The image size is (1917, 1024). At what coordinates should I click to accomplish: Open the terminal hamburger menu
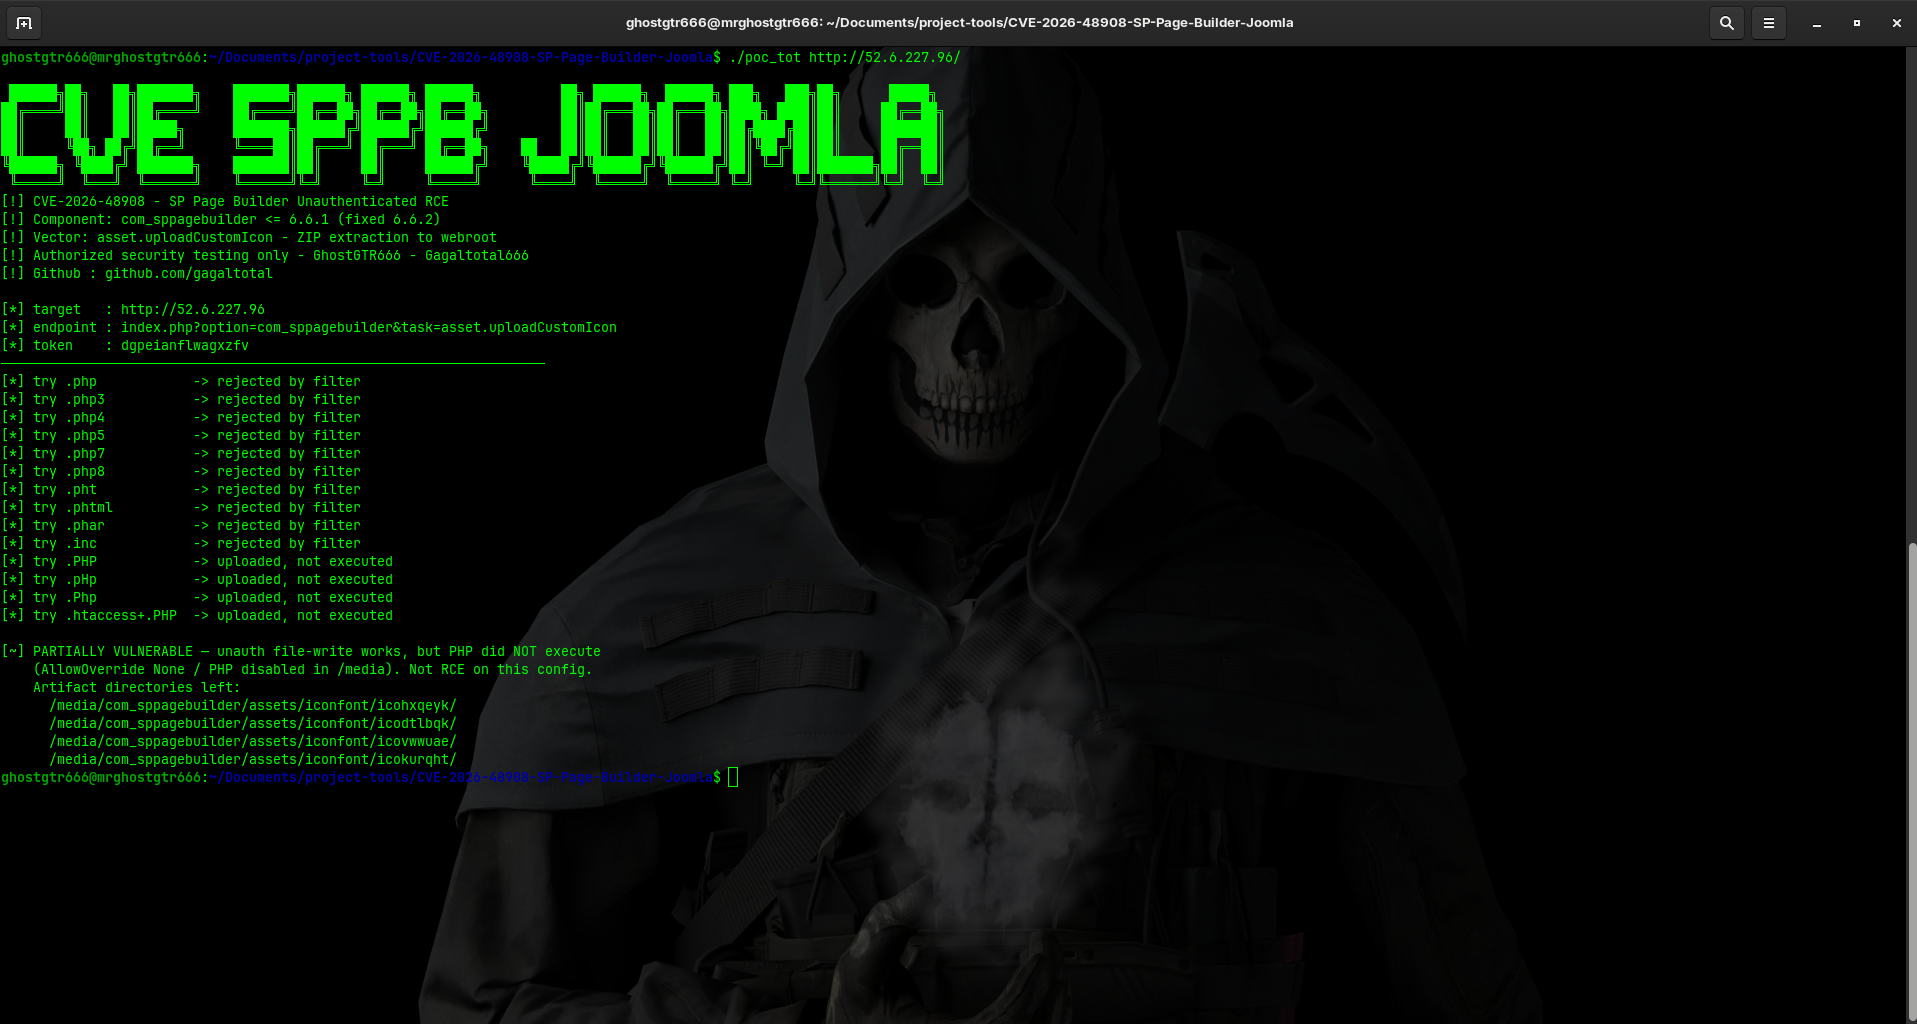coord(1768,23)
